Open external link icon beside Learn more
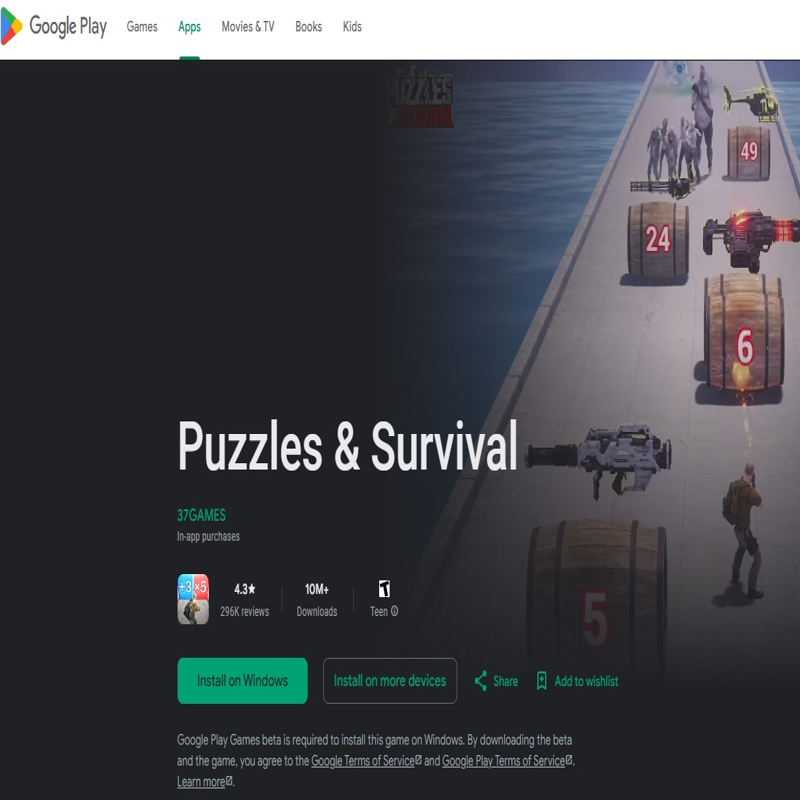Viewport: 800px width, 800px height. [229, 781]
